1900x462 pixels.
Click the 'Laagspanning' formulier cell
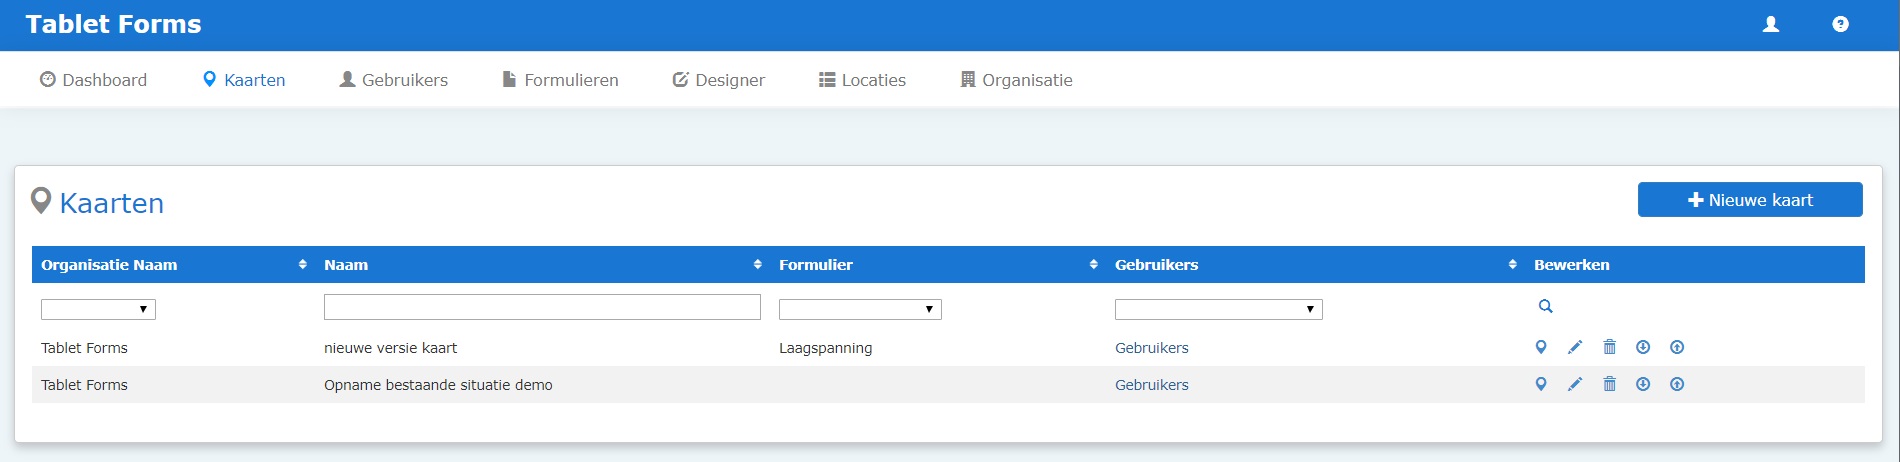[825, 348]
